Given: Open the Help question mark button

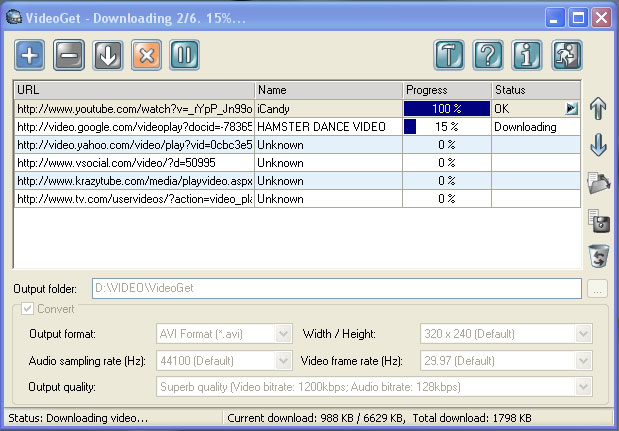Looking at the screenshot, I should [488, 54].
